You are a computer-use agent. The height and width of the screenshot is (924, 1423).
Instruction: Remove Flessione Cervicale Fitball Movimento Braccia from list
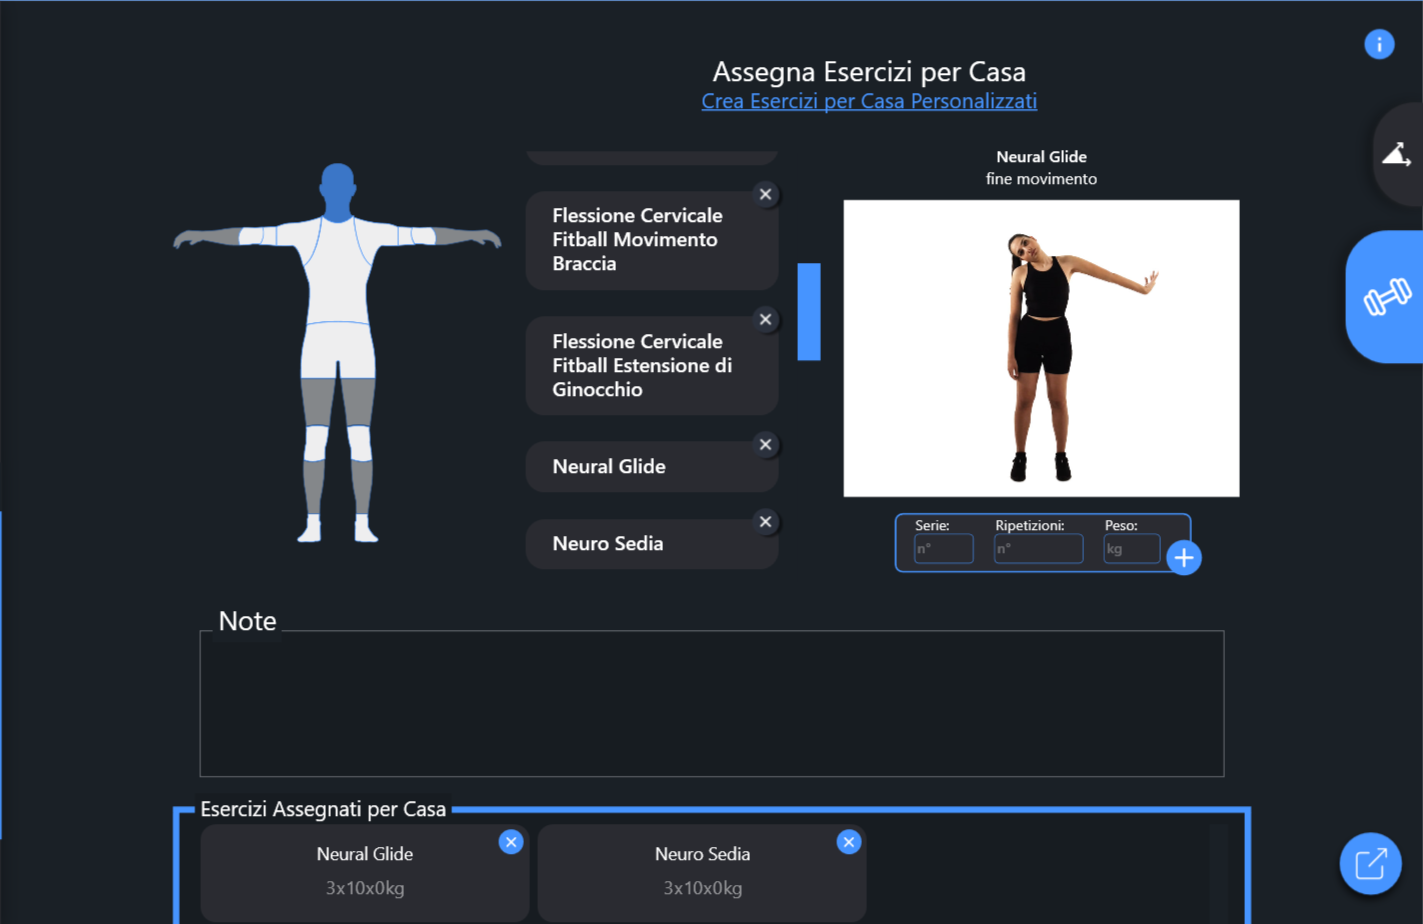765,194
